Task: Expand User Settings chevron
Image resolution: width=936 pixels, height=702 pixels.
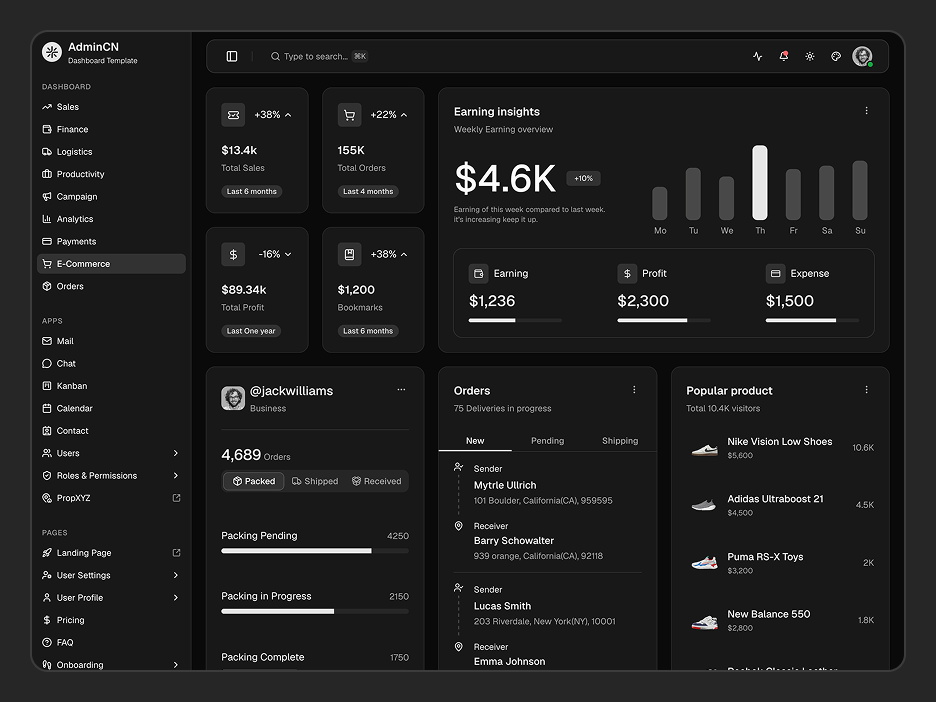Action: [x=176, y=575]
